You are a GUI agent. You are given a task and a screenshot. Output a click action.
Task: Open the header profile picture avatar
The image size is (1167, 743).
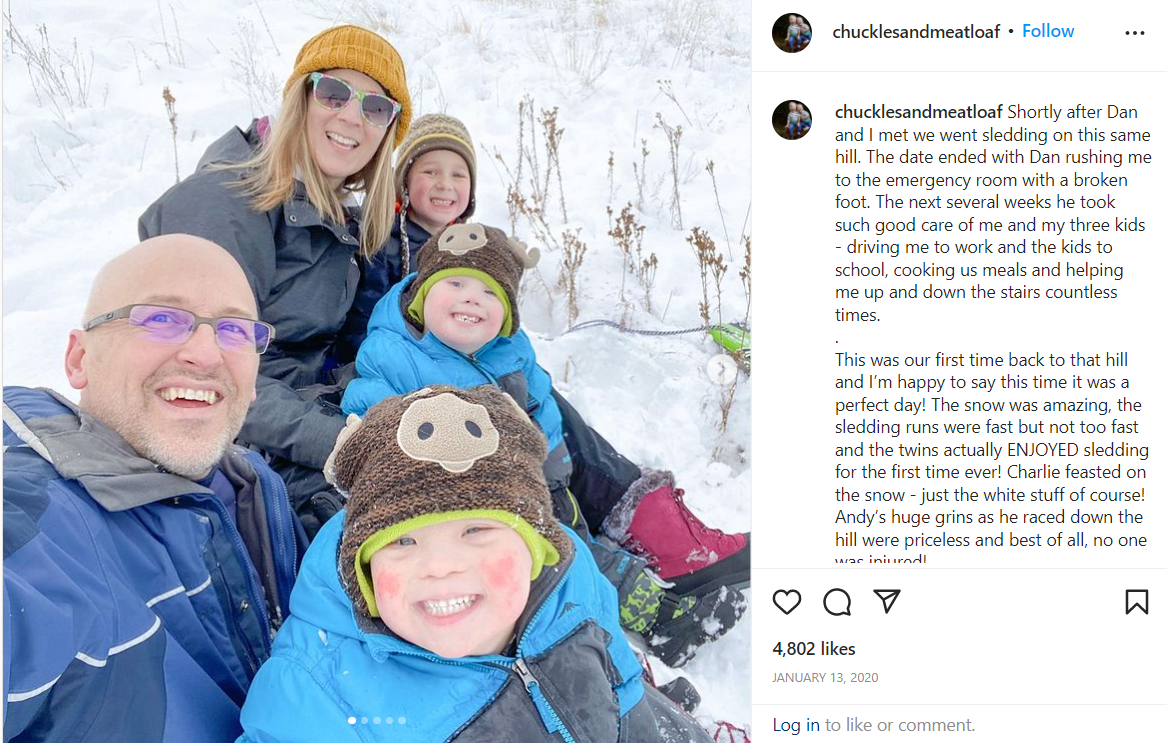tap(792, 33)
